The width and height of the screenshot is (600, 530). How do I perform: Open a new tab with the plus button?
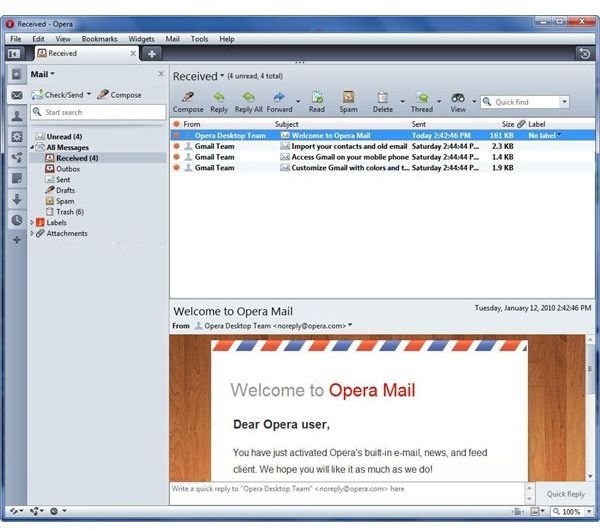(x=152, y=54)
